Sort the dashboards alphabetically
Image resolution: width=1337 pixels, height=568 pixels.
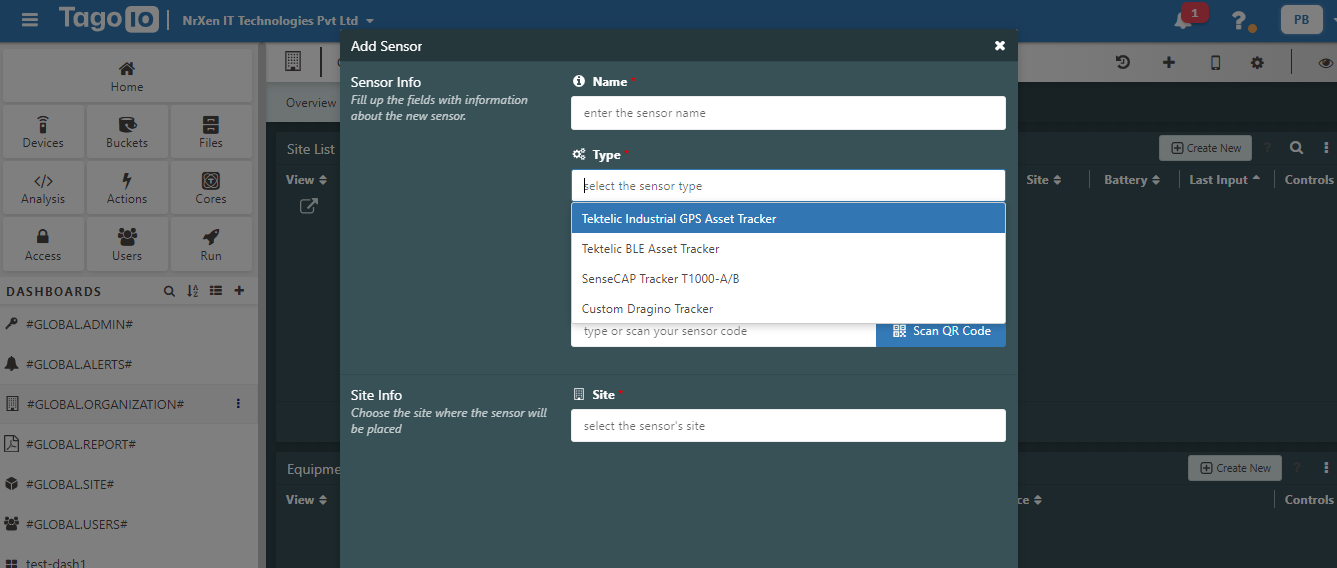[193, 291]
